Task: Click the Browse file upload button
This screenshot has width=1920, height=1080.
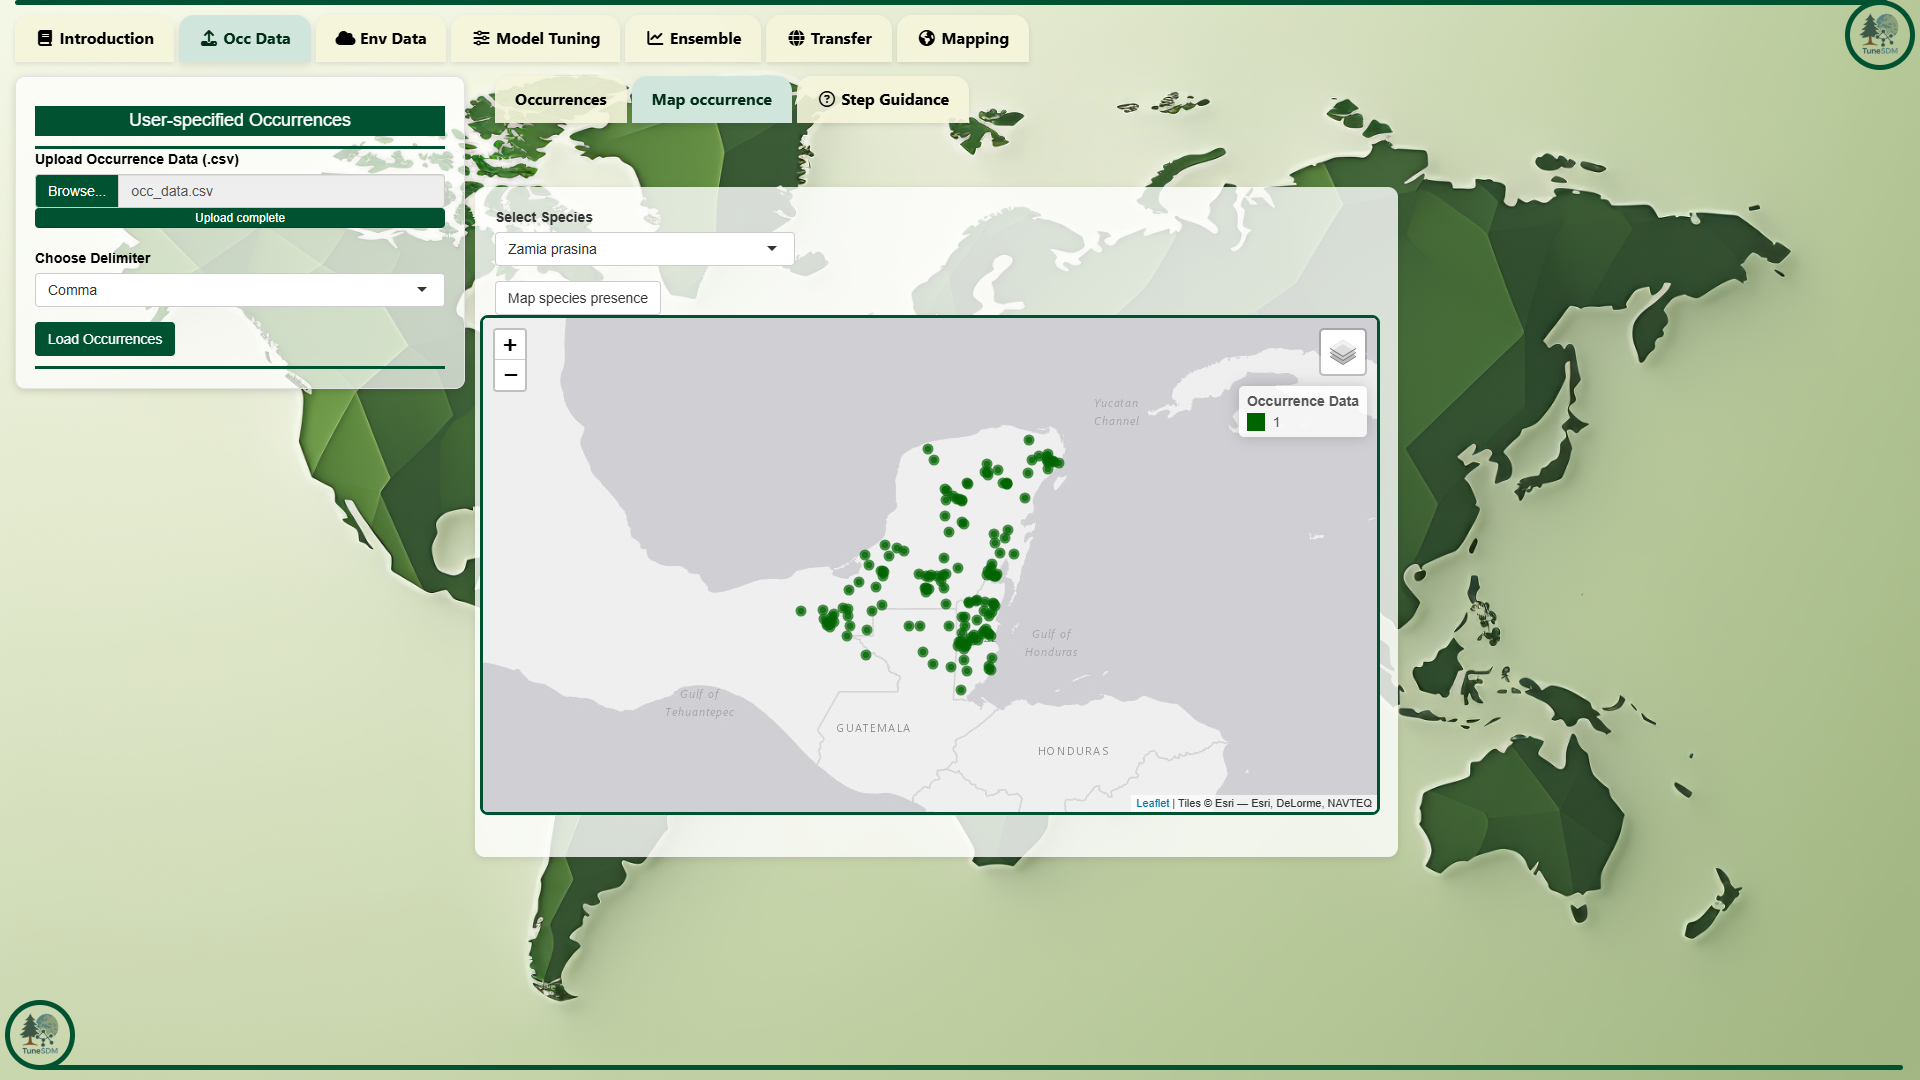Action: 77,191
